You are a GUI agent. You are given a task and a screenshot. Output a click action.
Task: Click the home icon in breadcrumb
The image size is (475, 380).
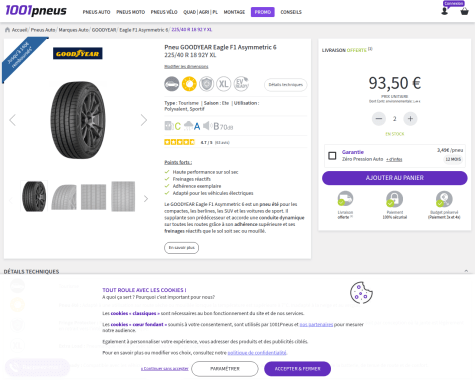[x=7, y=30]
